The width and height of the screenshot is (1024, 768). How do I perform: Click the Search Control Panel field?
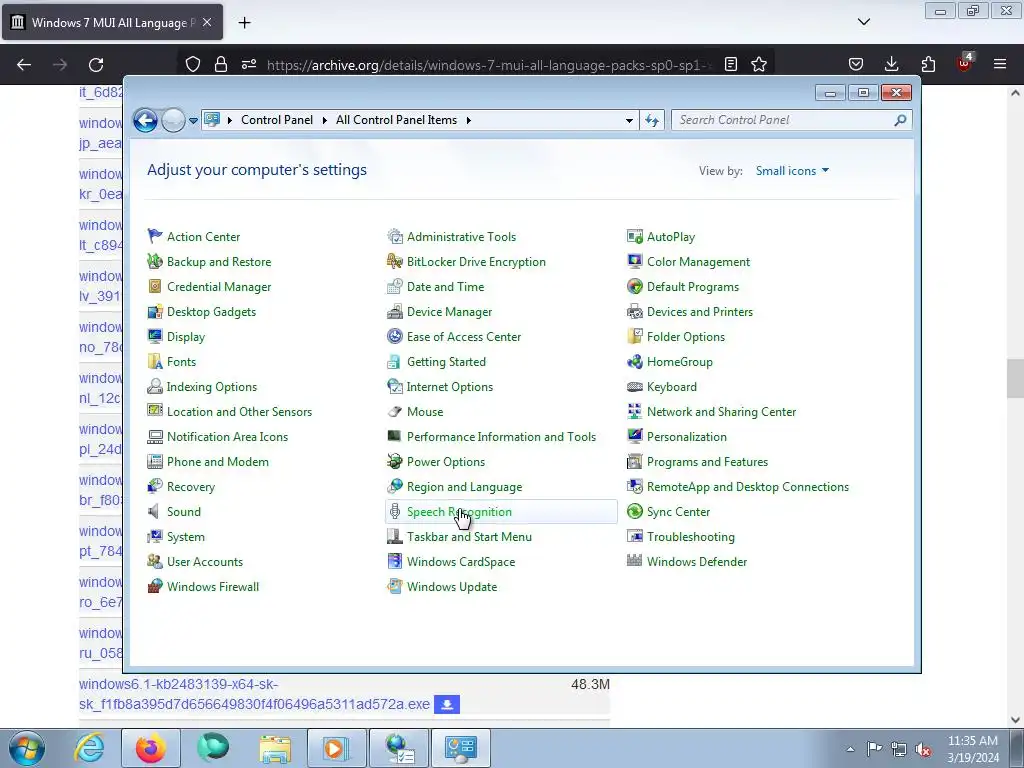point(791,120)
